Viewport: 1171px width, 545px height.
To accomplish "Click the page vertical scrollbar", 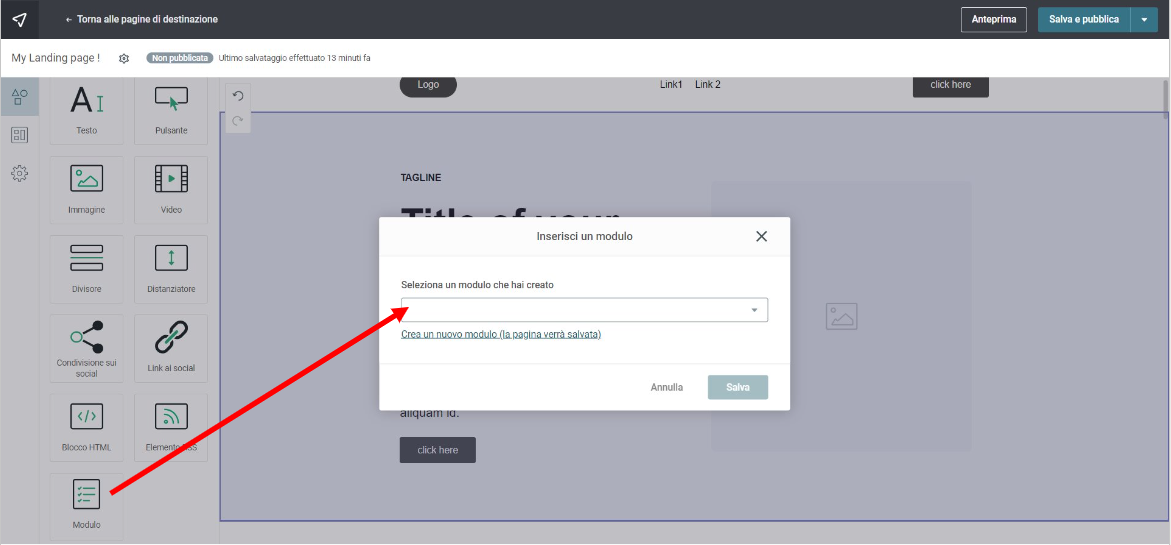I will click(1166, 99).
